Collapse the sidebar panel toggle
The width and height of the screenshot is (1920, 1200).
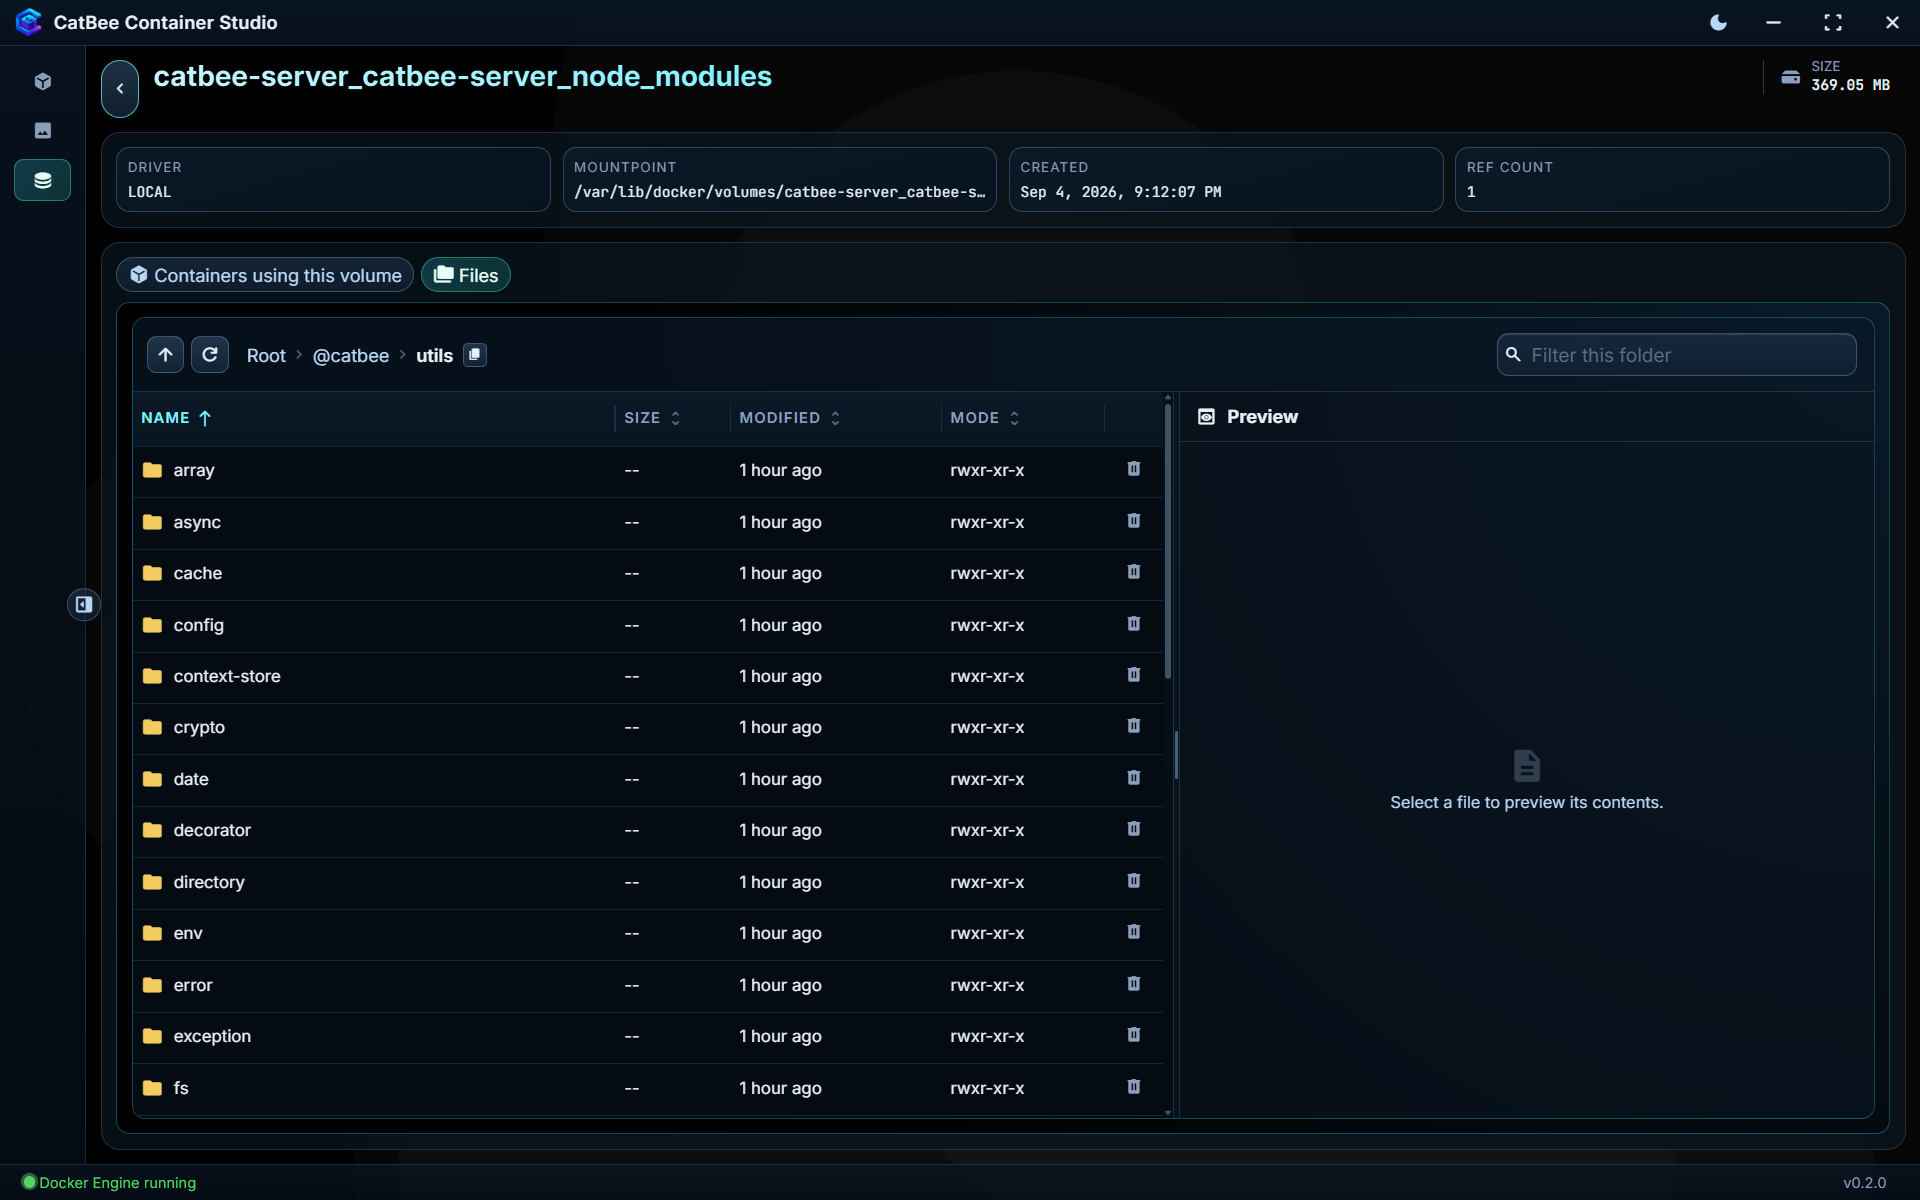click(x=84, y=604)
